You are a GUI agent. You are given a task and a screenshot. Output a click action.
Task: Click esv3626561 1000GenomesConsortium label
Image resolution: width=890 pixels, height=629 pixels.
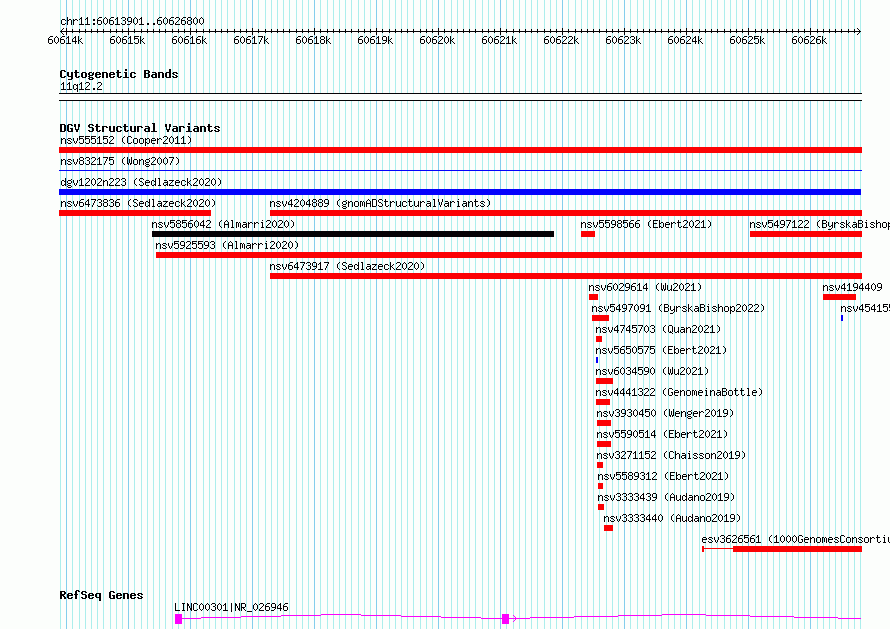pyautogui.click(x=796, y=539)
